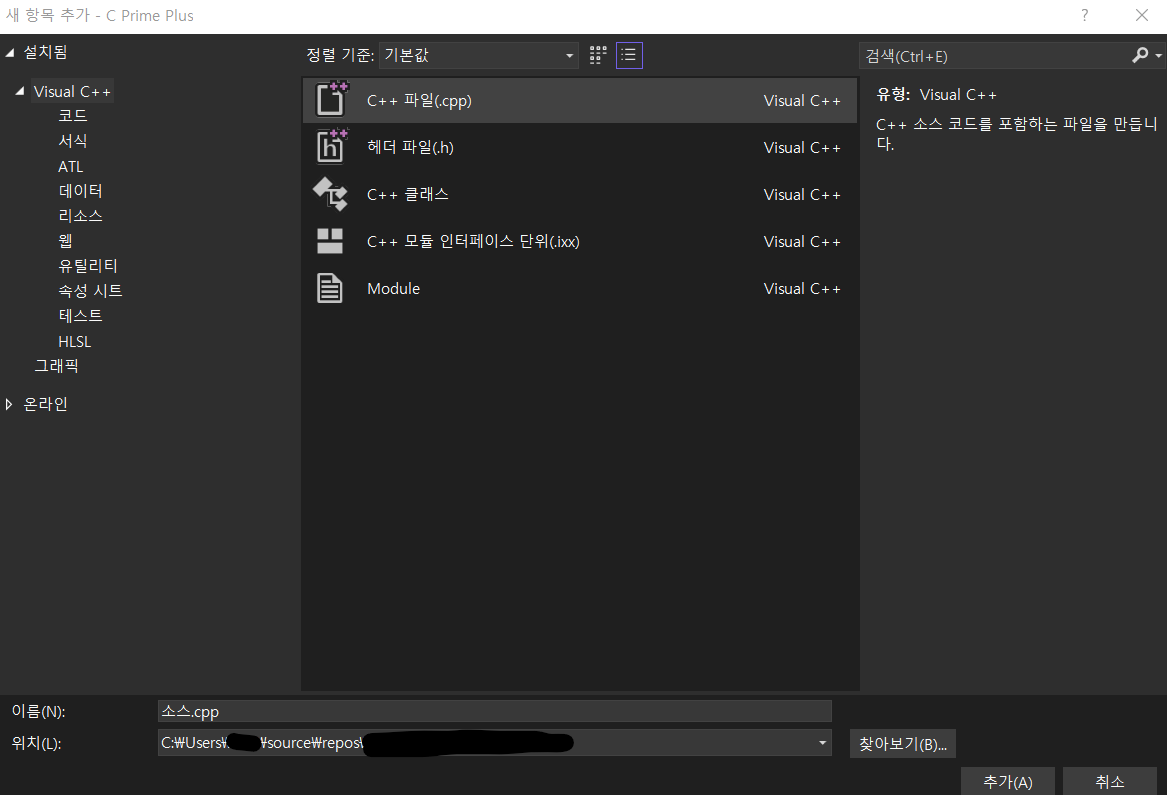Open the search options dropdown arrow
Image resolution: width=1167 pixels, height=795 pixels.
point(1158,56)
